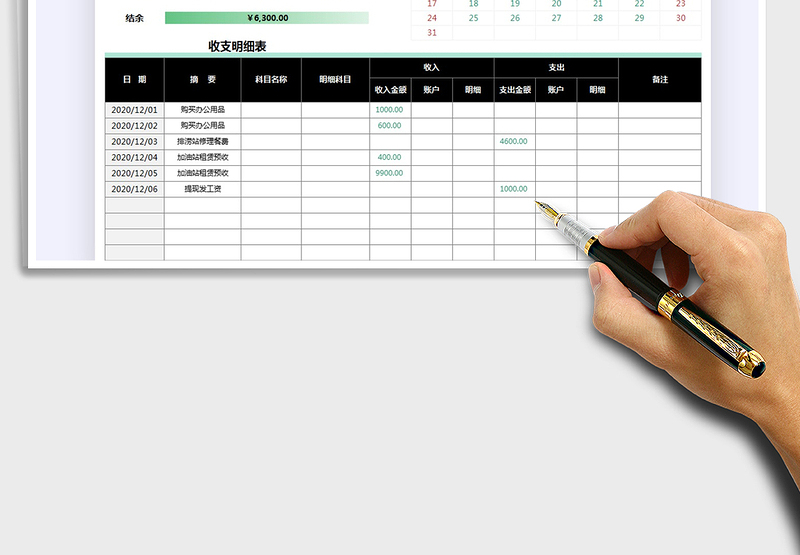Click the 排涝站修理餐费 summary cell
800x555 pixels.
(x=202, y=142)
